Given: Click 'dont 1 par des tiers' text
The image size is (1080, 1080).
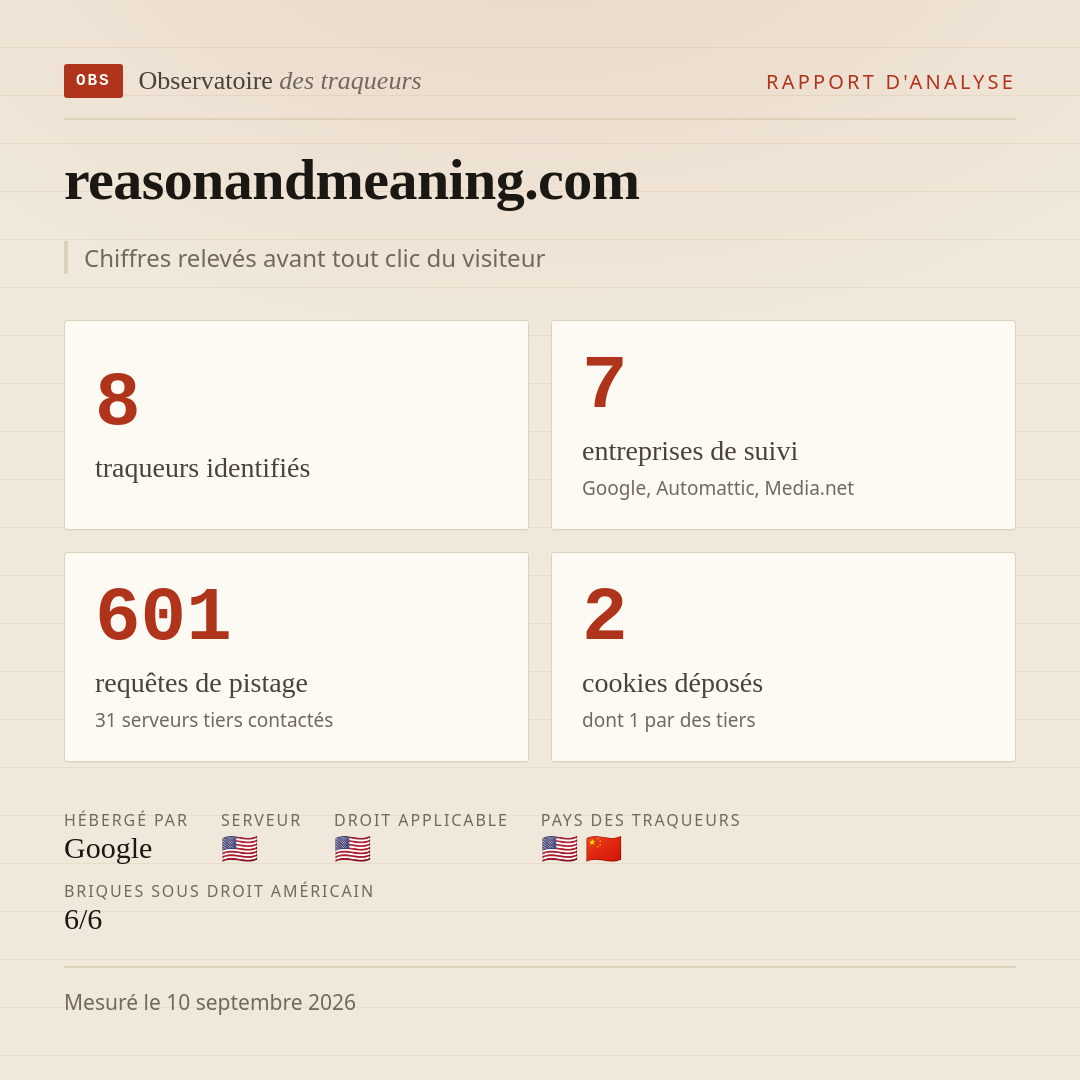Looking at the screenshot, I should click(x=668, y=720).
